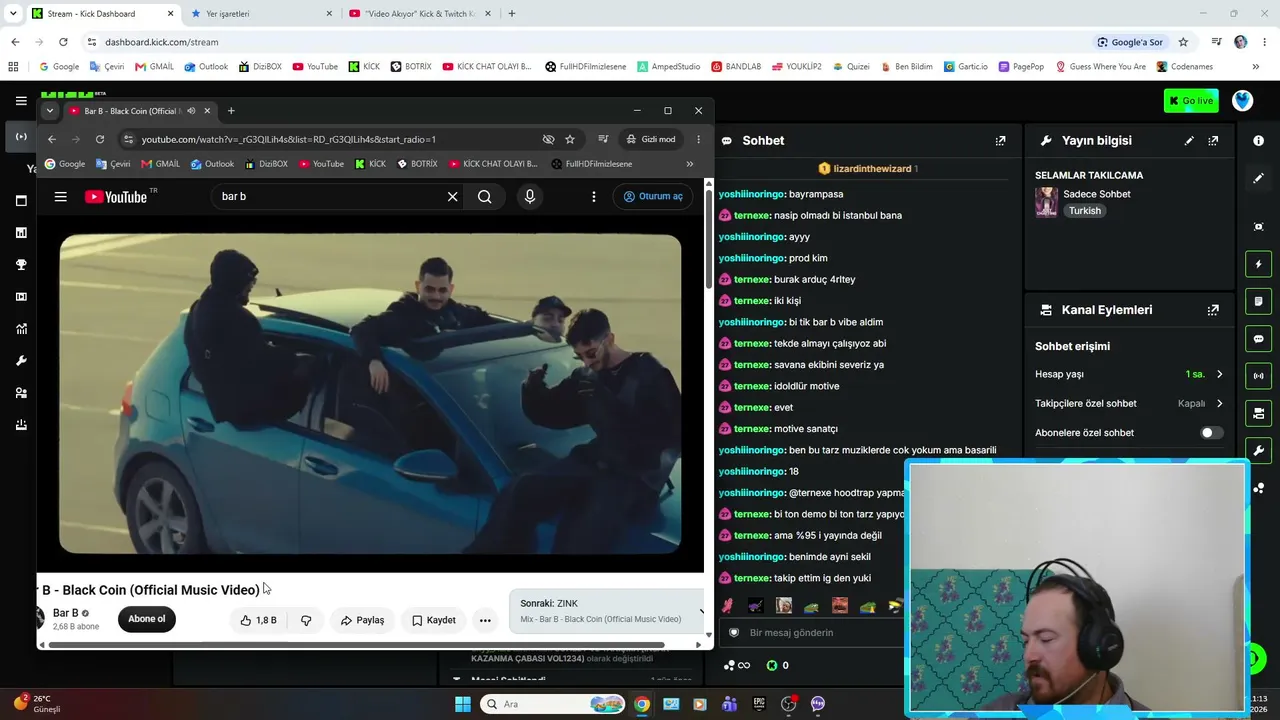Click the Paylaş share button
This screenshot has height=720, width=1280.
click(362, 620)
